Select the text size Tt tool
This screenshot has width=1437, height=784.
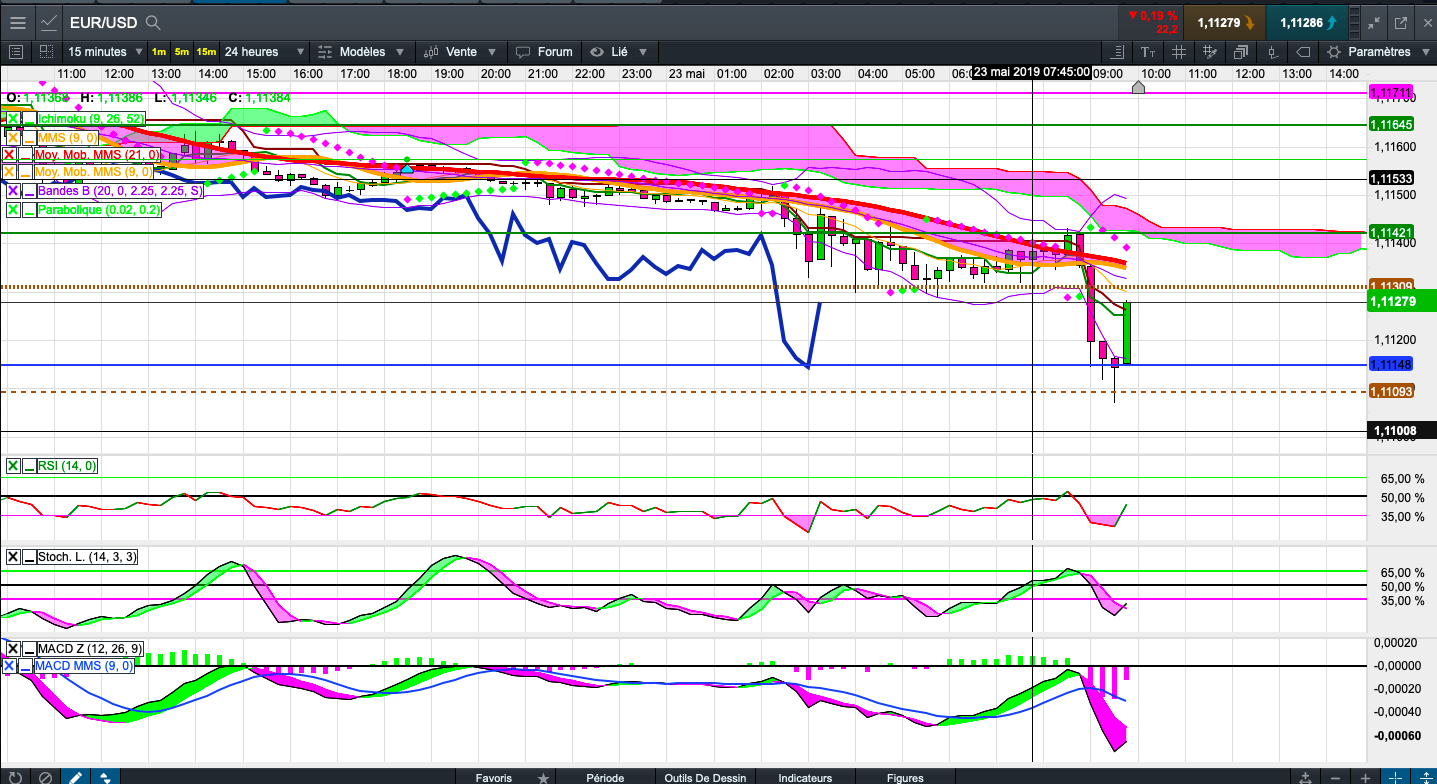pyautogui.click(x=1148, y=52)
